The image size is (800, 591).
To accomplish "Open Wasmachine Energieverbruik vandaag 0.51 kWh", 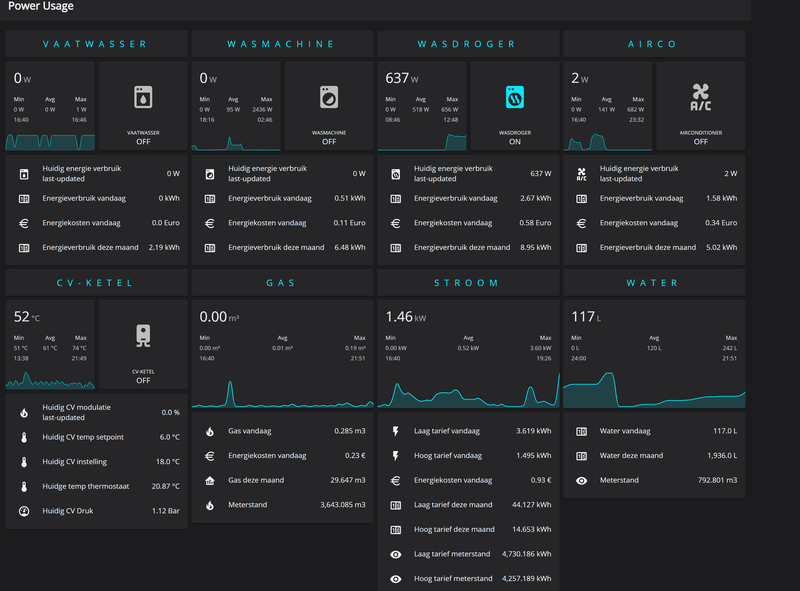I will pos(283,199).
